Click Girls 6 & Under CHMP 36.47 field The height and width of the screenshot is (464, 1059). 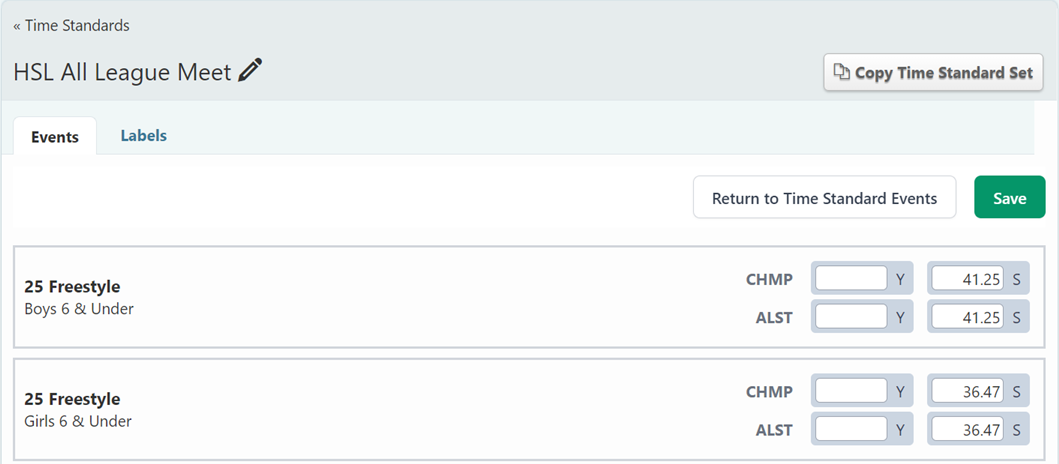coord(967,392)
